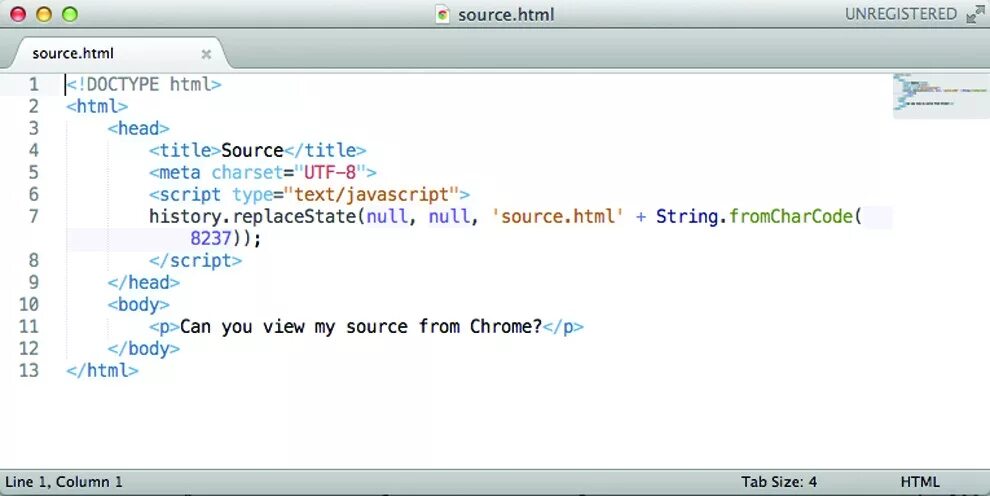Click history.replaceState in the script
The height and width of the screenshot is (496, 990).
253,216
